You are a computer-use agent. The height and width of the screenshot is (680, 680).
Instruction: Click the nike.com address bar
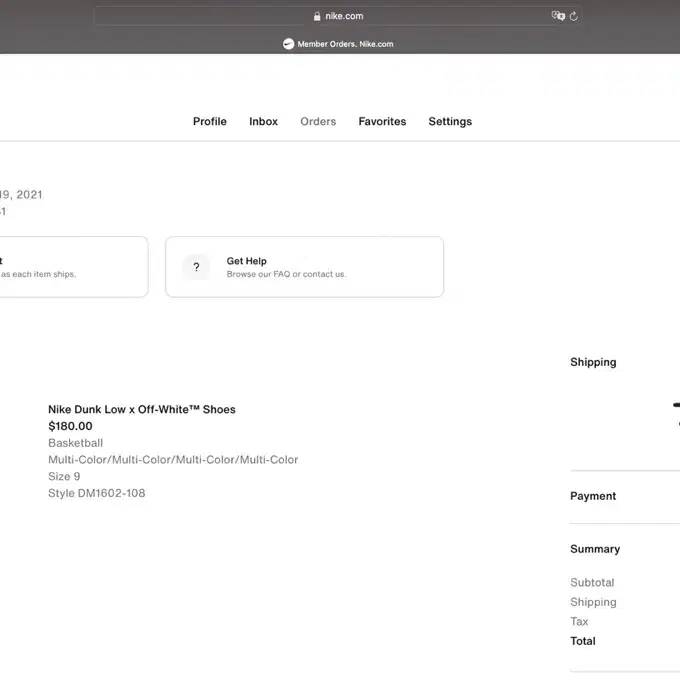(338, 16)
